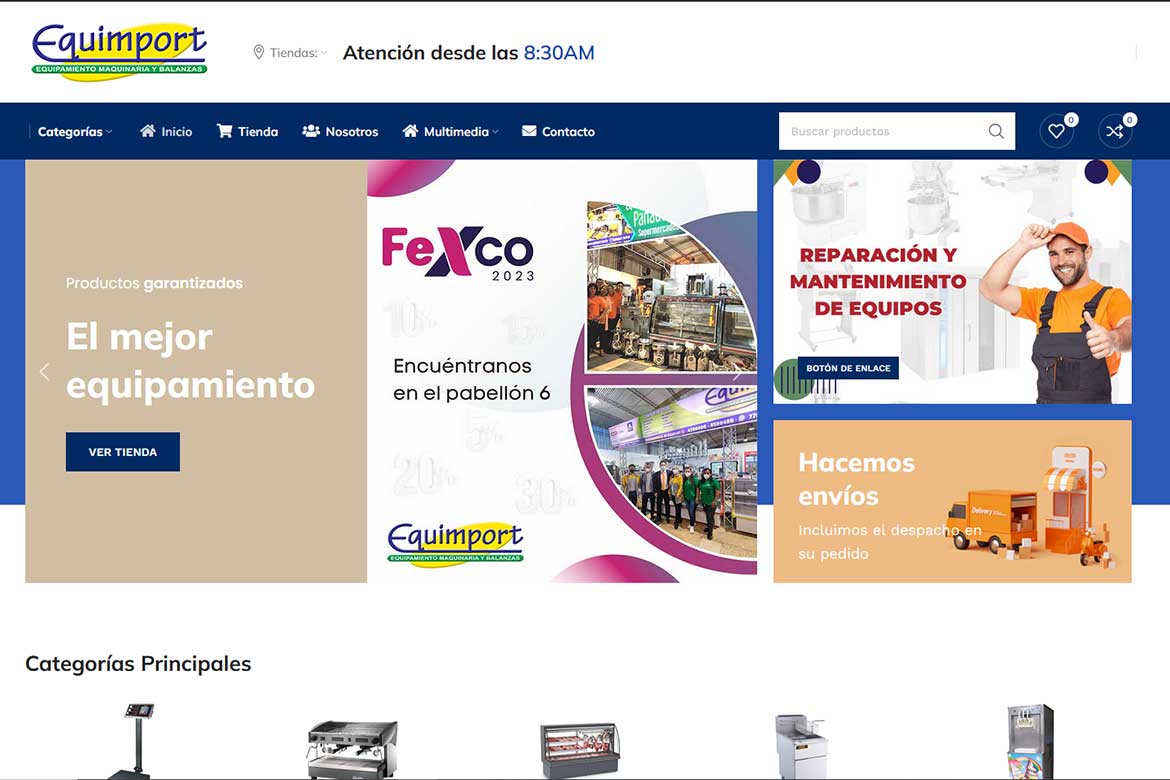Select the platform scale category image

134,740
